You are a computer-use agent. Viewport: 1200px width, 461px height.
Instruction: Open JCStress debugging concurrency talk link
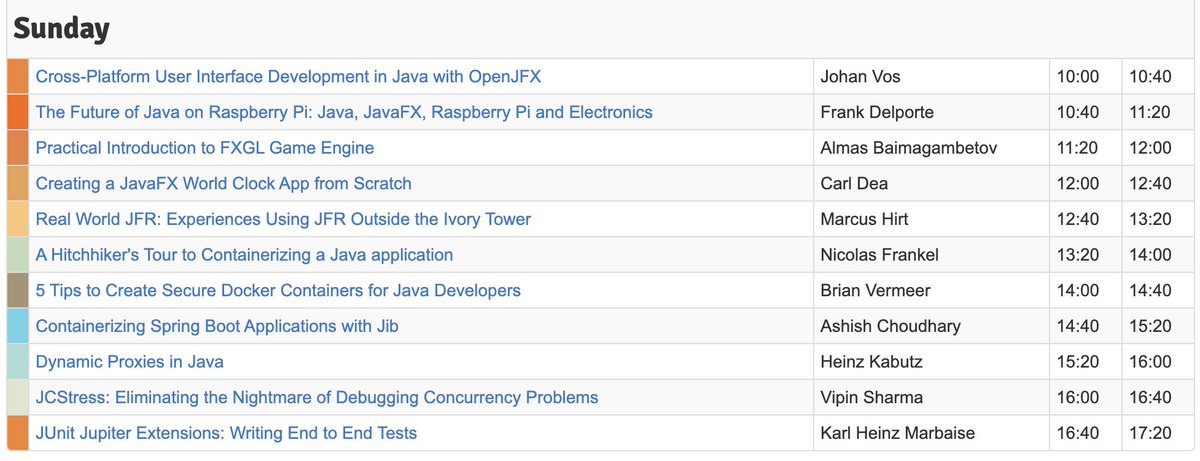pos(317,398)
